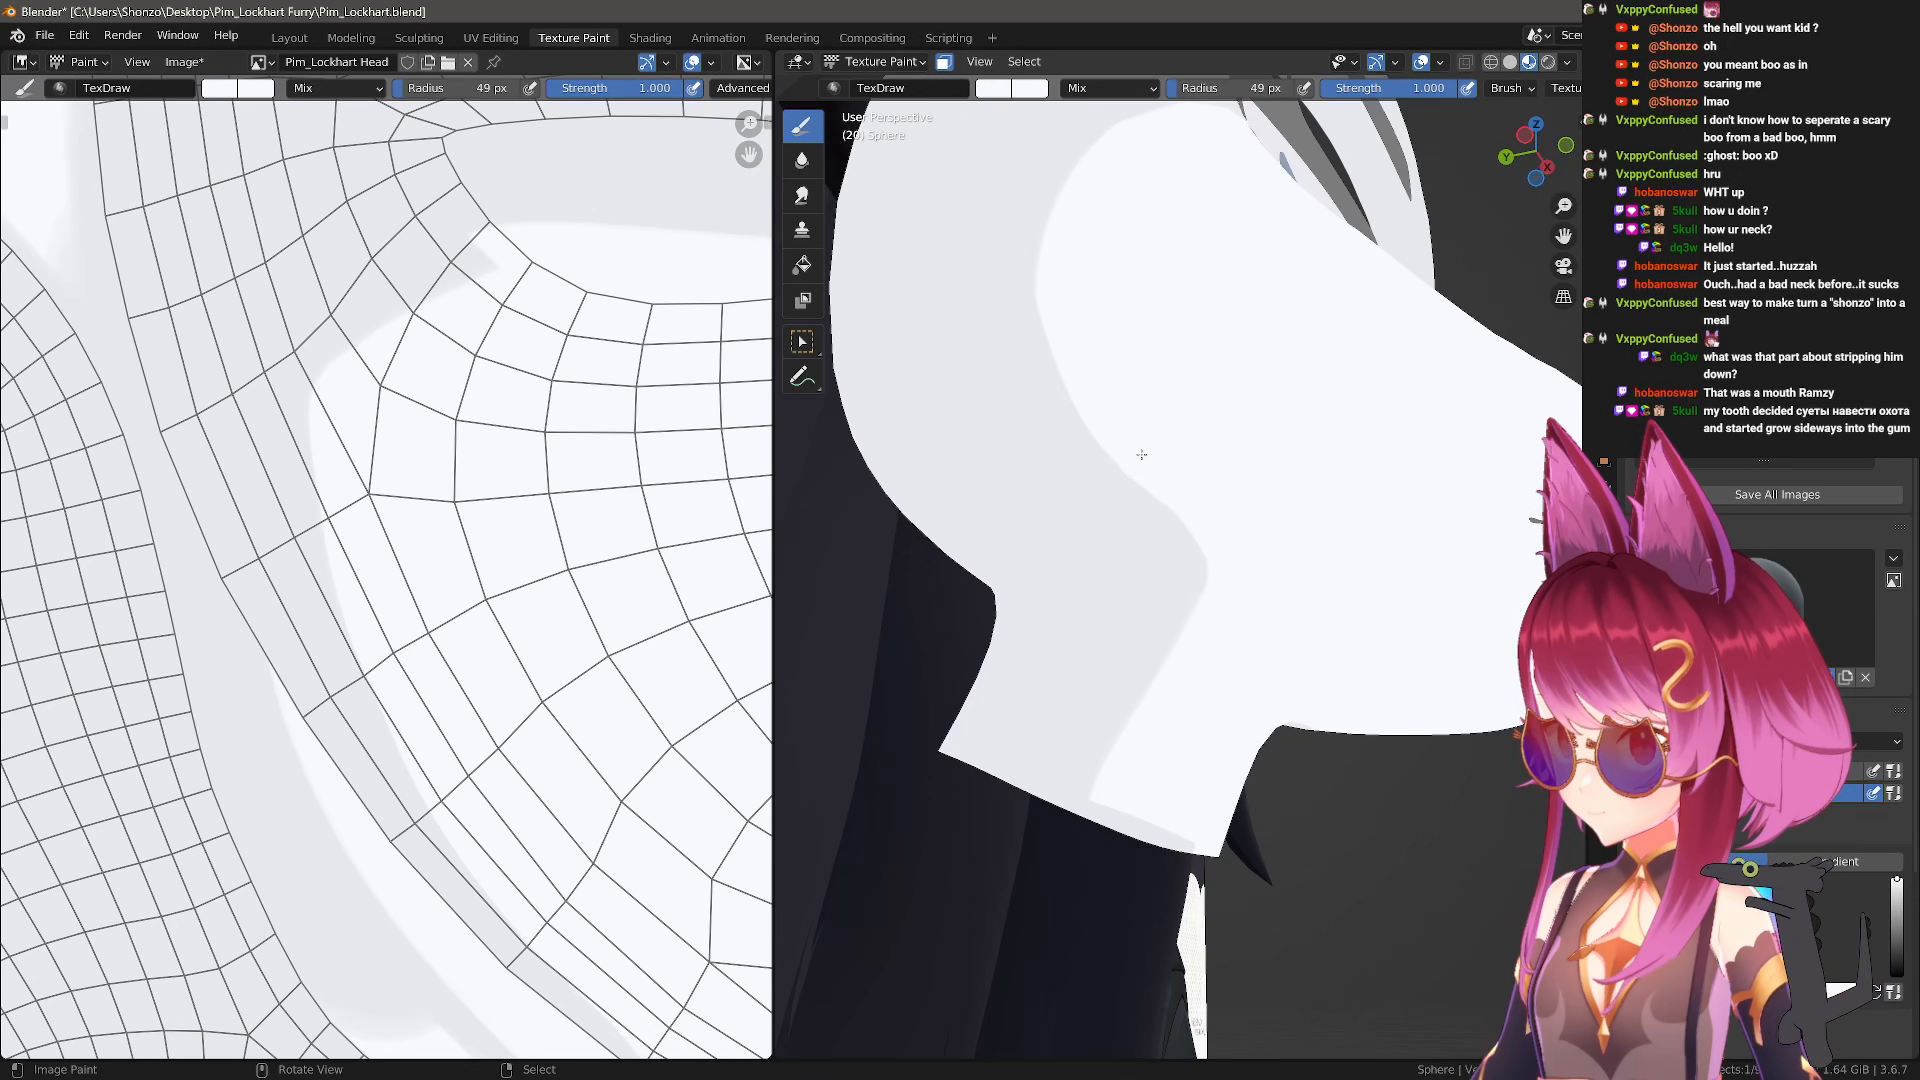Open image folder icon in image editor
The height and width of the screenshot is (1080, 1920).
pos(448,62)
